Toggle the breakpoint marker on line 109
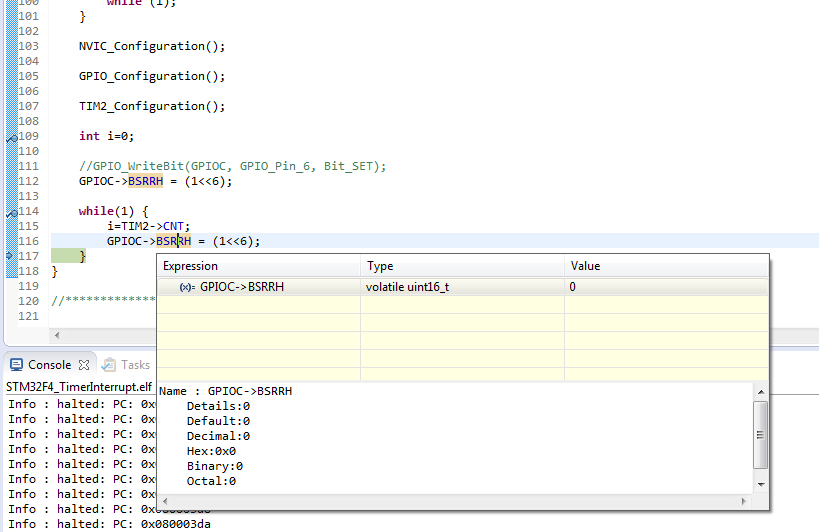 pyautogui.click(x=11, y=138)
